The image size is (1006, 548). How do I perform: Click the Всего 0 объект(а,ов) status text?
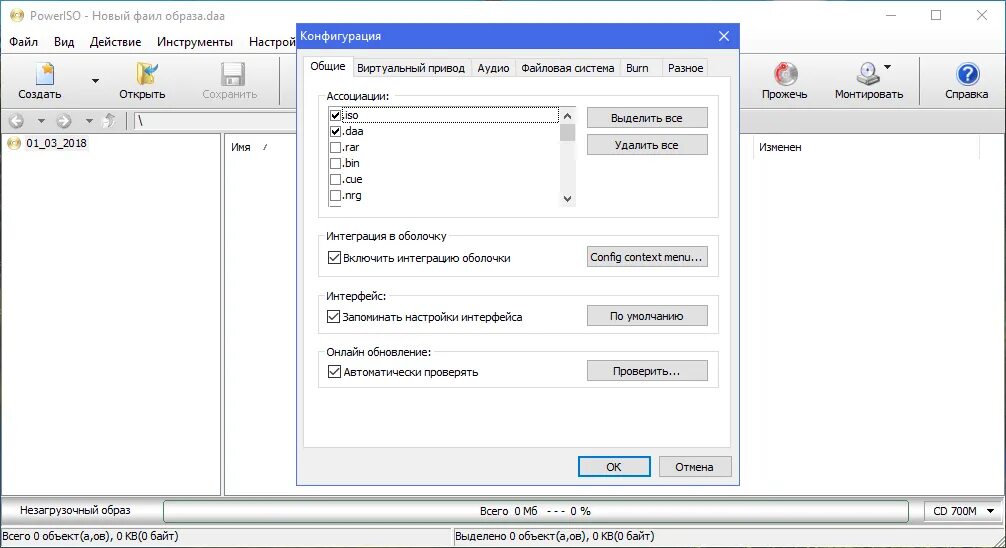(90, 536)
